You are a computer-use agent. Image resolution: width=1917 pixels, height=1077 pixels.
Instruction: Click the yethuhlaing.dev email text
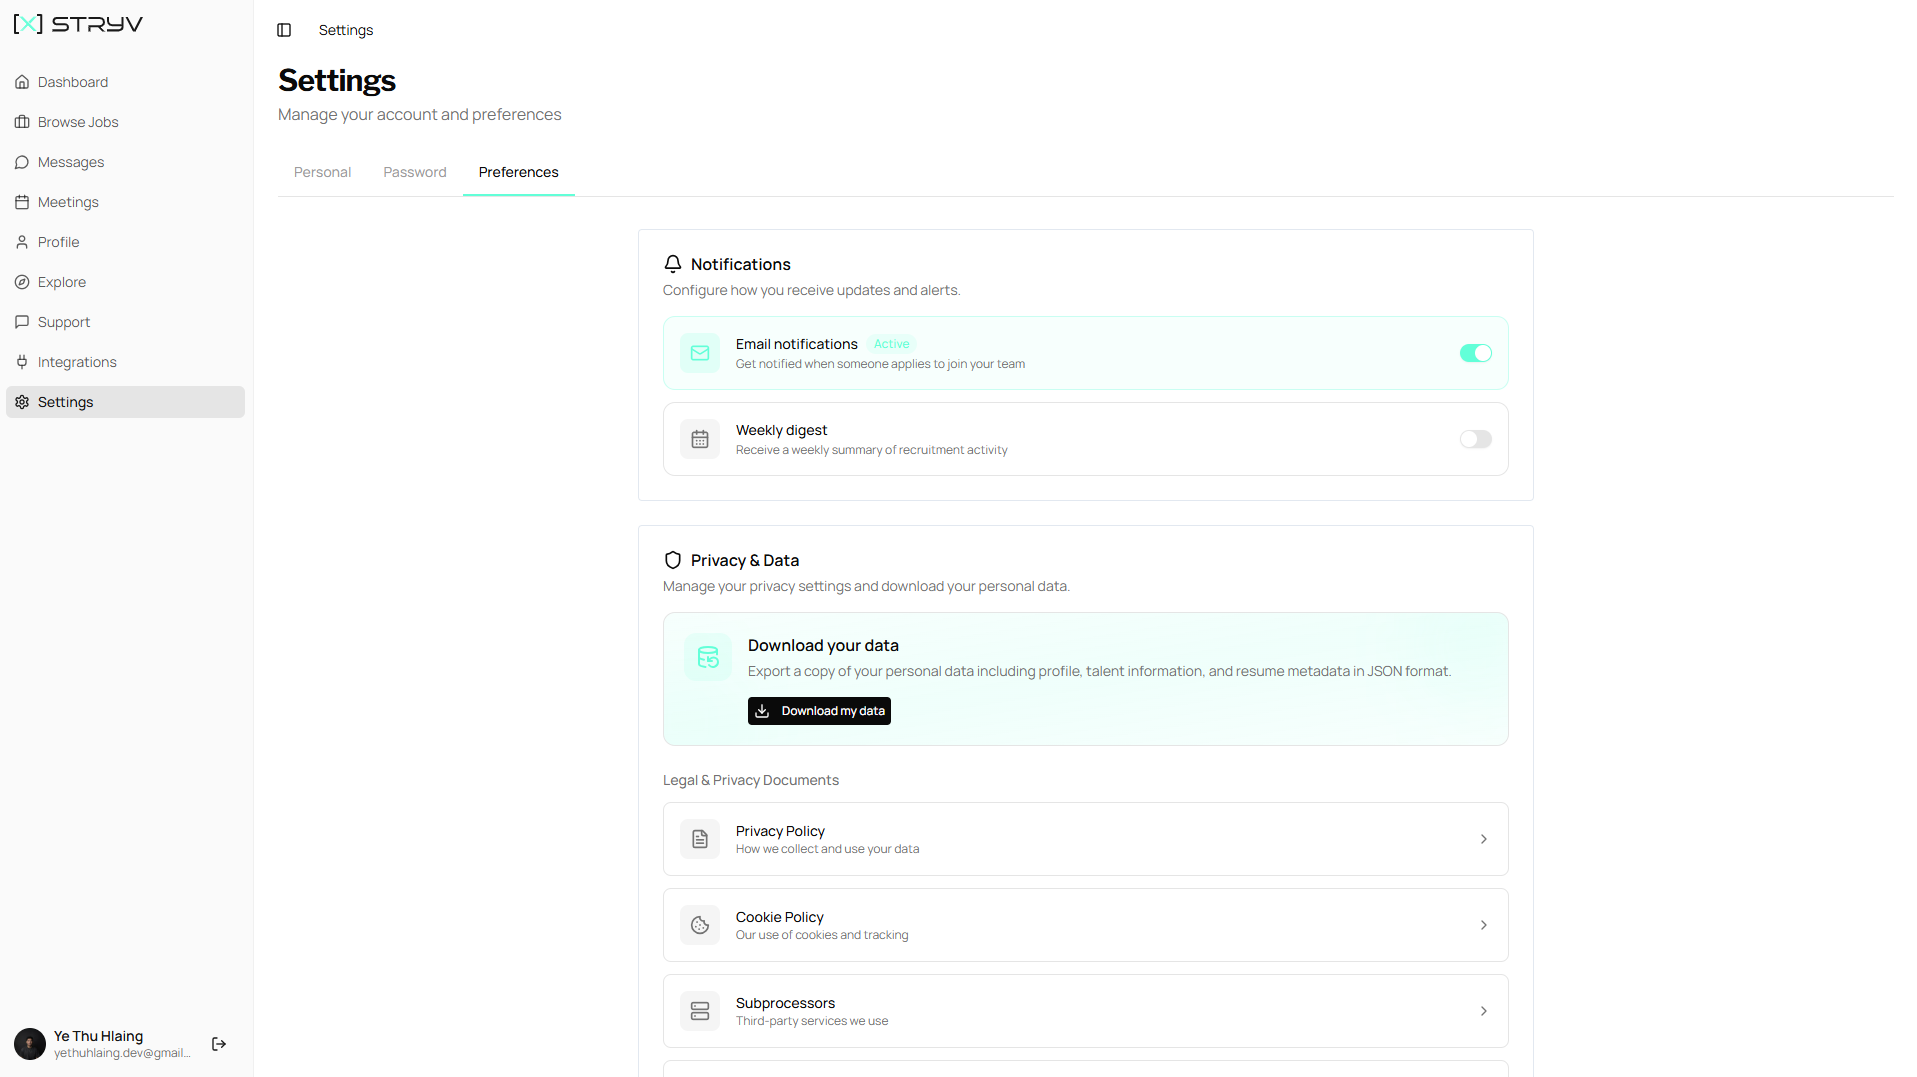122,1053
